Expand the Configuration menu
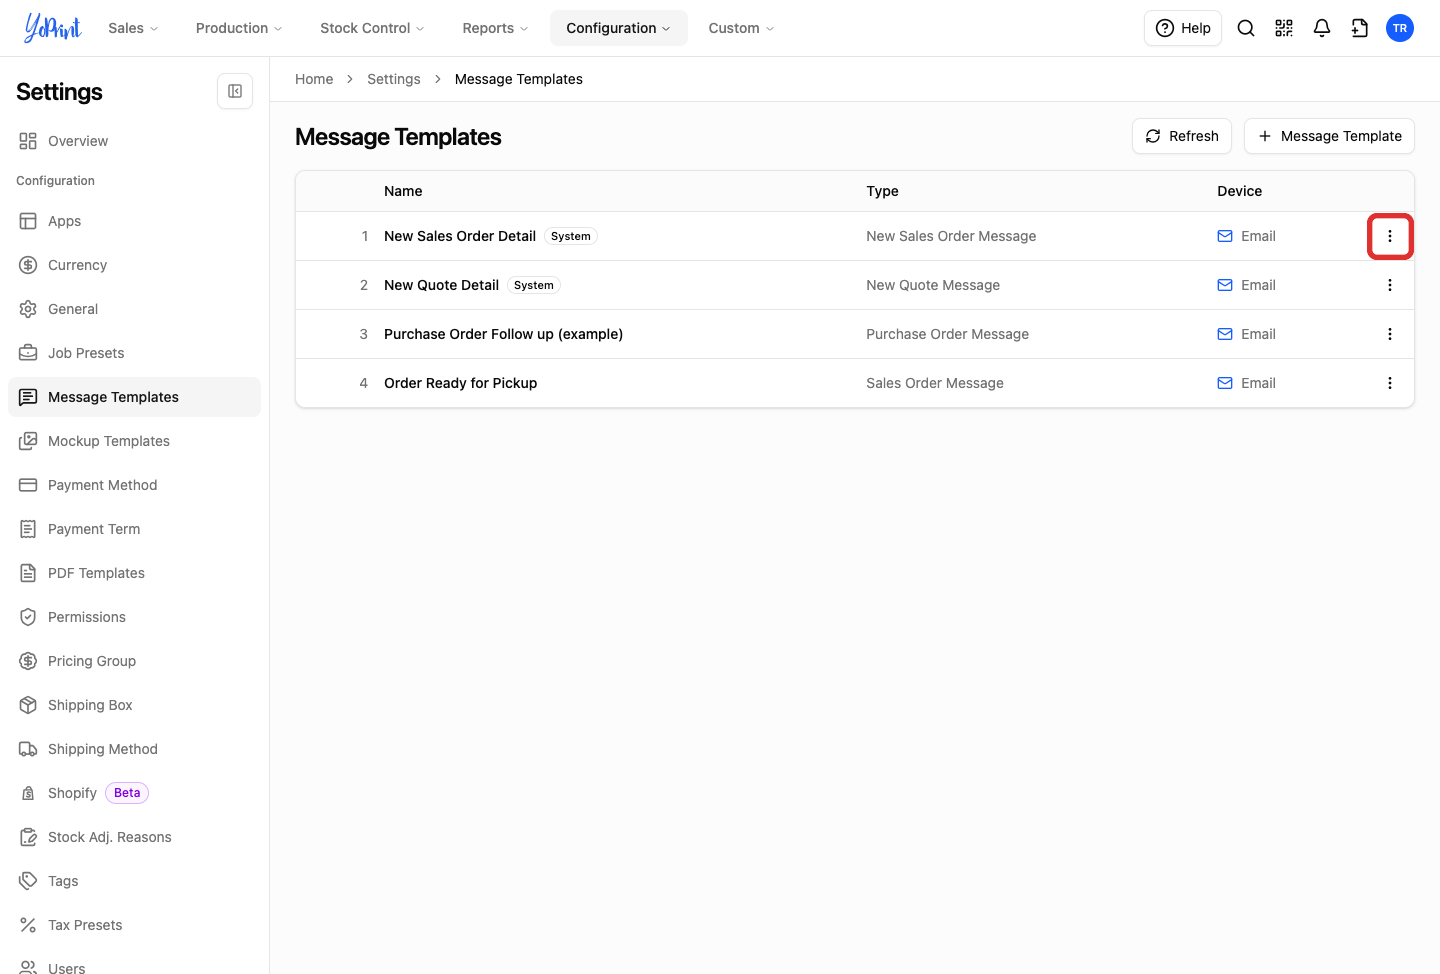 tap(619, 28)
